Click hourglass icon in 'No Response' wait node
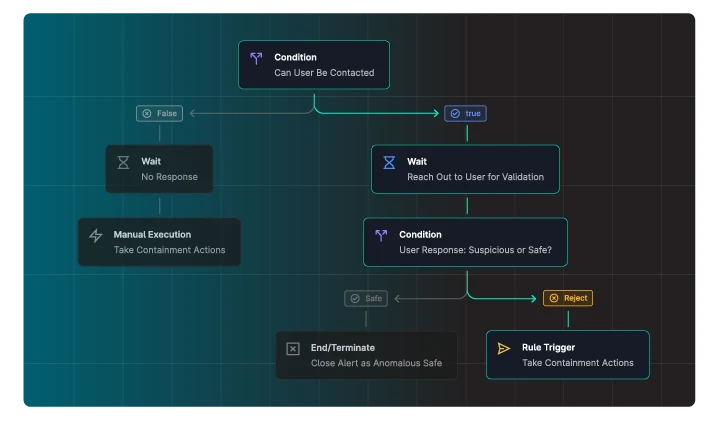This screenshot has width=718, height=421. 123,163
